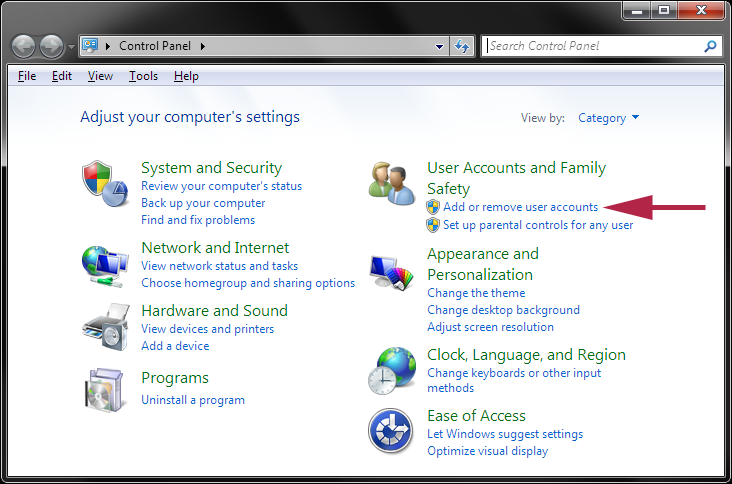Click Adjust screen resolution
The height and width of the screenshot is (484, 732).
pyautogui.click(x=490, y=327)
